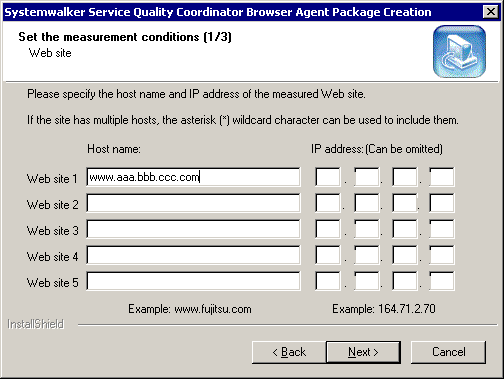Image resolution: width=504 pixels, height=379 pixels.
Task: Click the installer computer icon in header
Action: 459,51
